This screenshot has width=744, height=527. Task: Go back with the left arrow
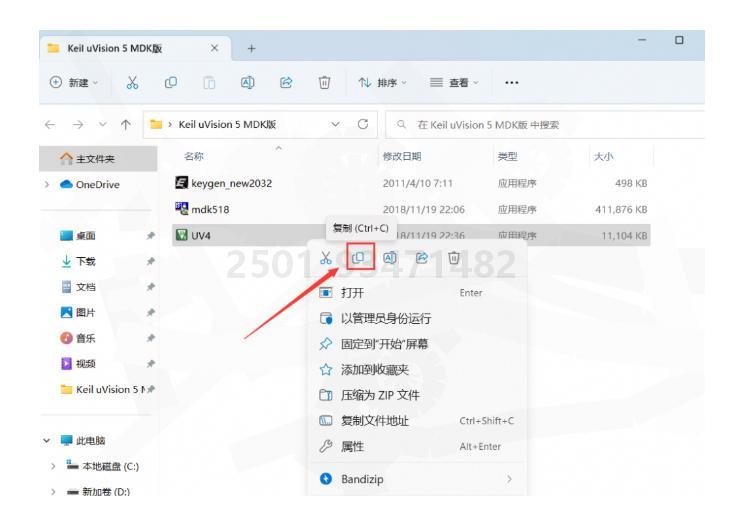point(50,125)
